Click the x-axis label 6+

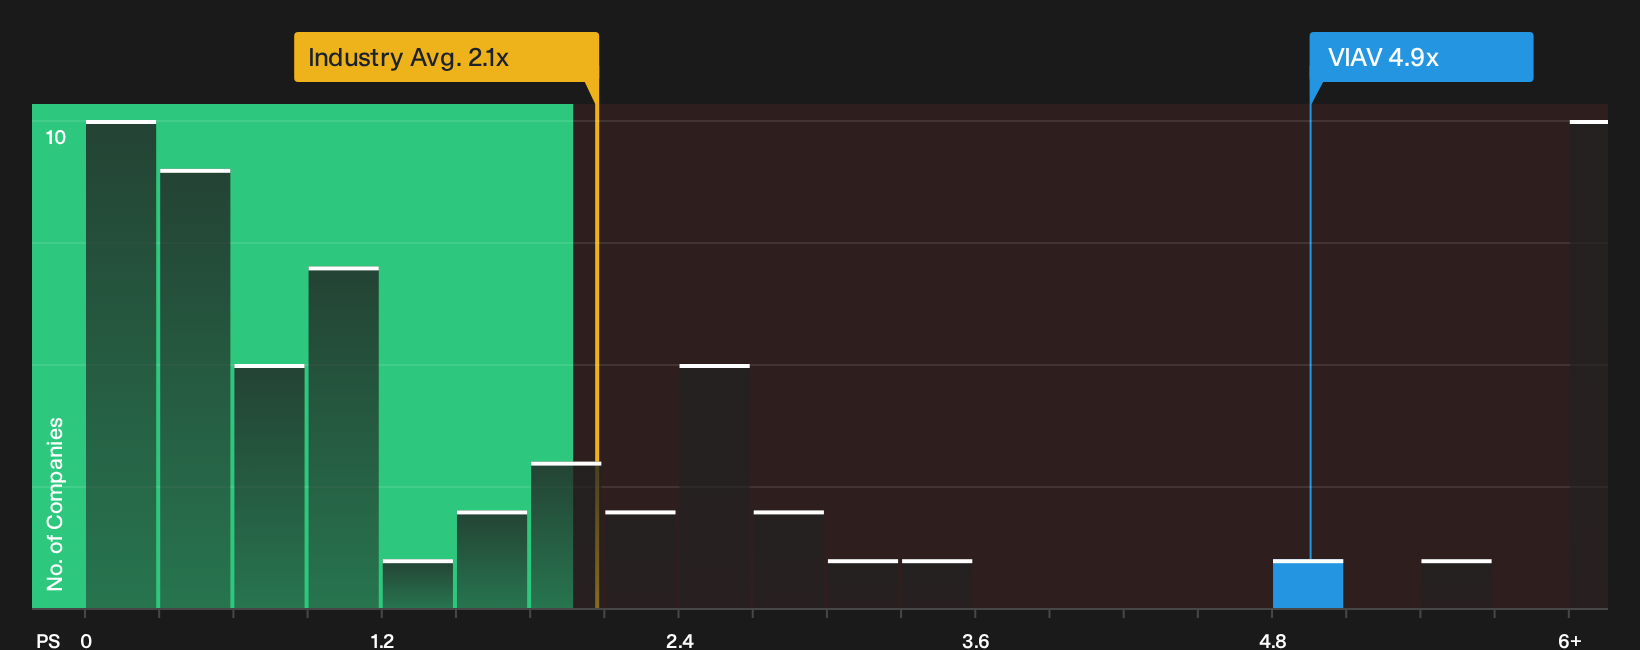1570,640
